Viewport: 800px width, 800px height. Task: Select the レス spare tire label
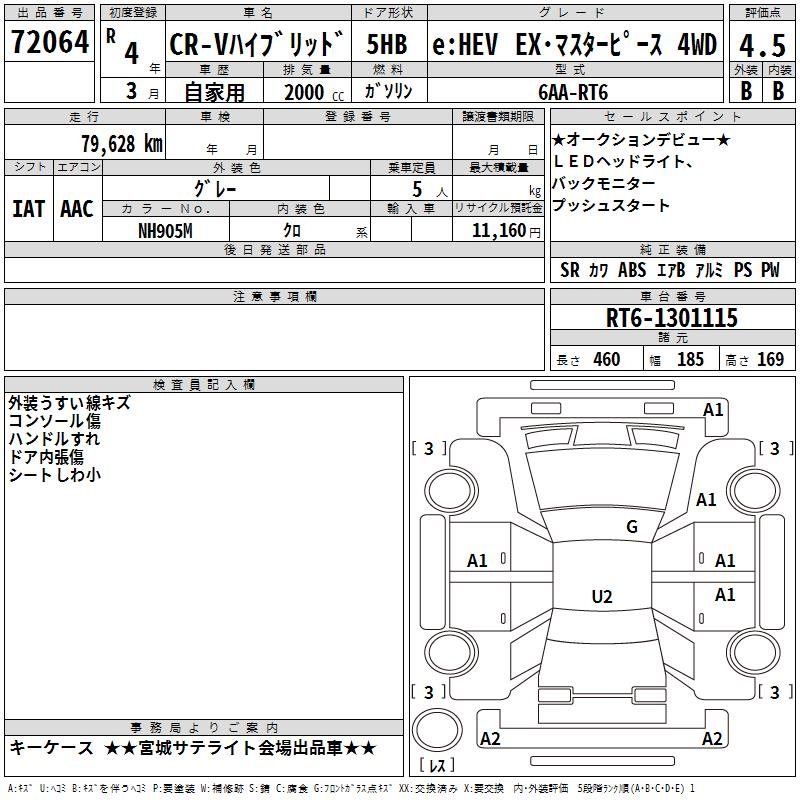(x=437, y=765)
